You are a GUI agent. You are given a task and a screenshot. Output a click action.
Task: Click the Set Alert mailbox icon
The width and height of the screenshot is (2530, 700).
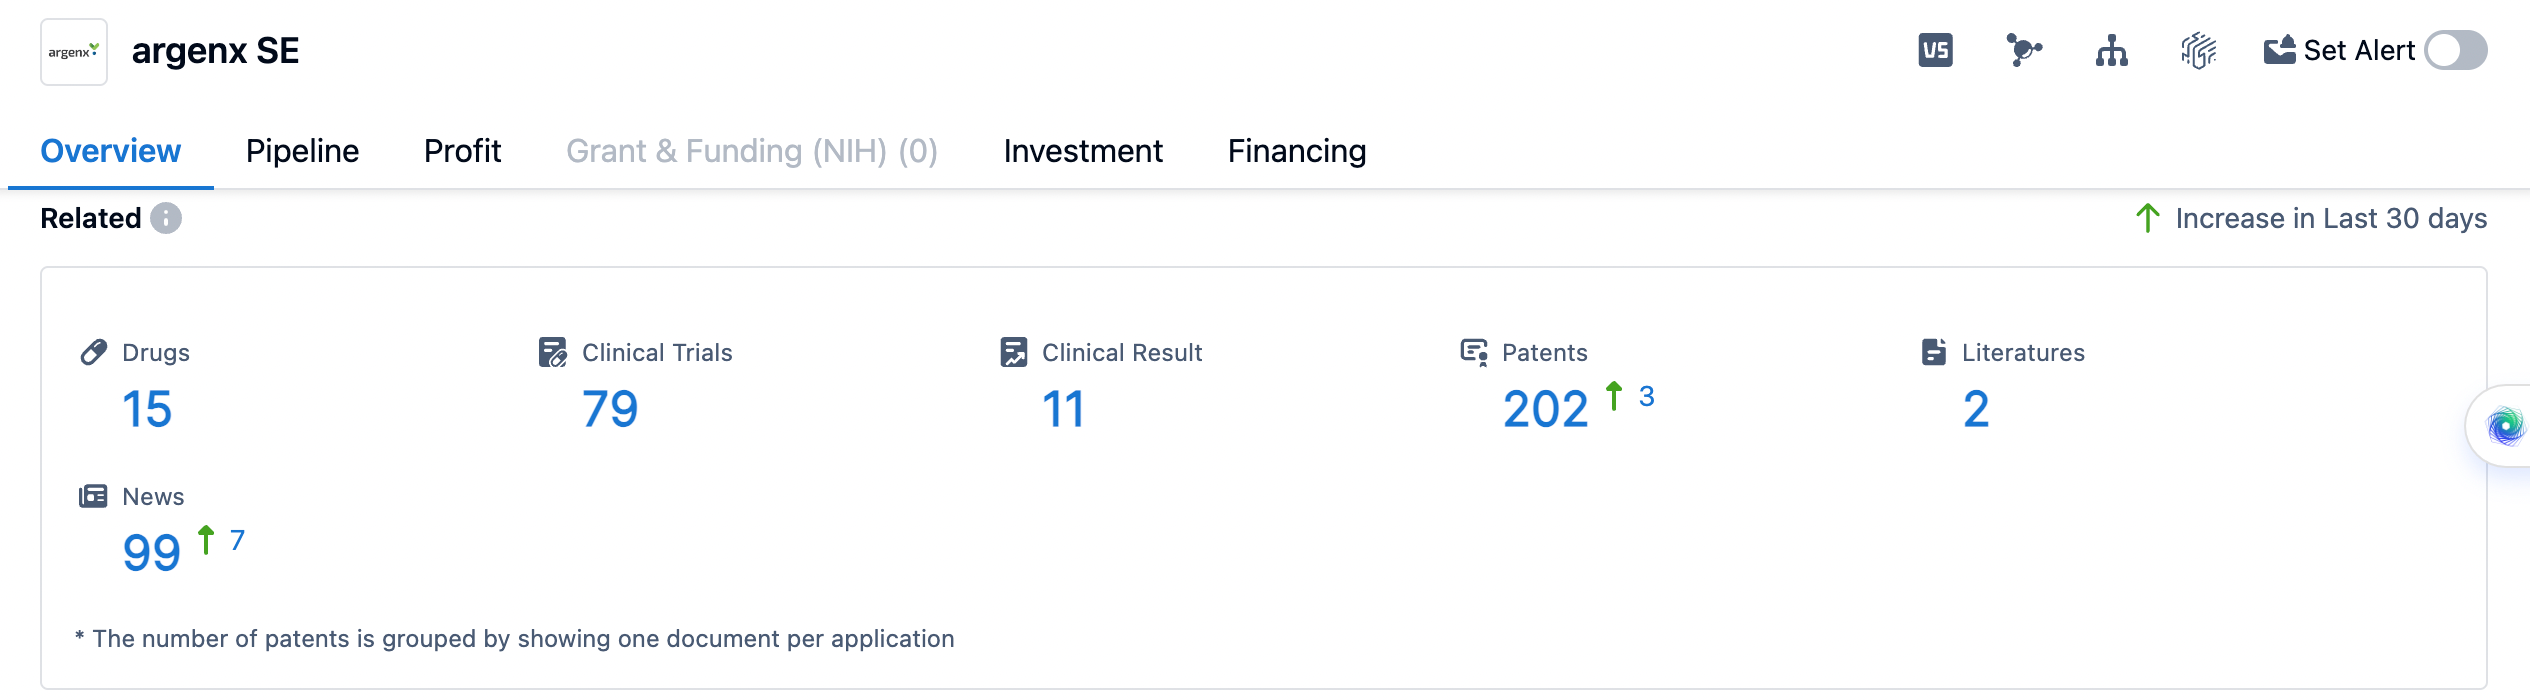pyautogui.click(x=2279, y=50)
